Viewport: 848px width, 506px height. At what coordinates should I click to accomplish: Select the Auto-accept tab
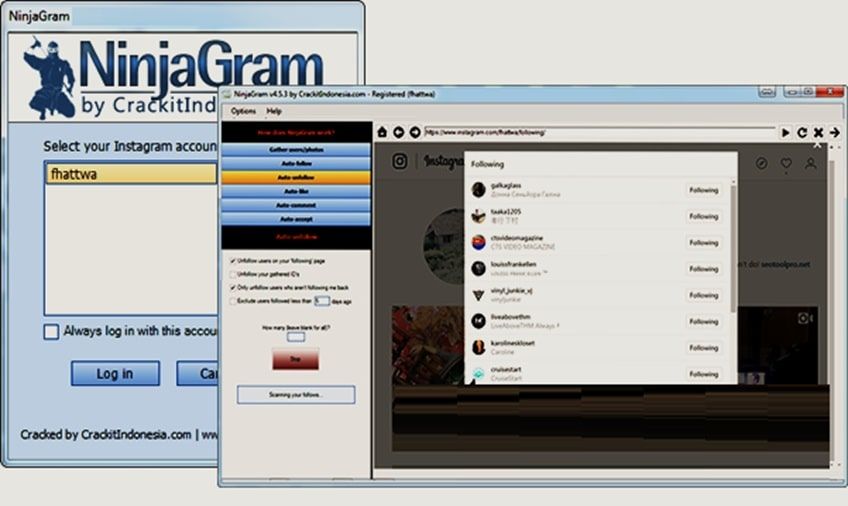point(296,219)
